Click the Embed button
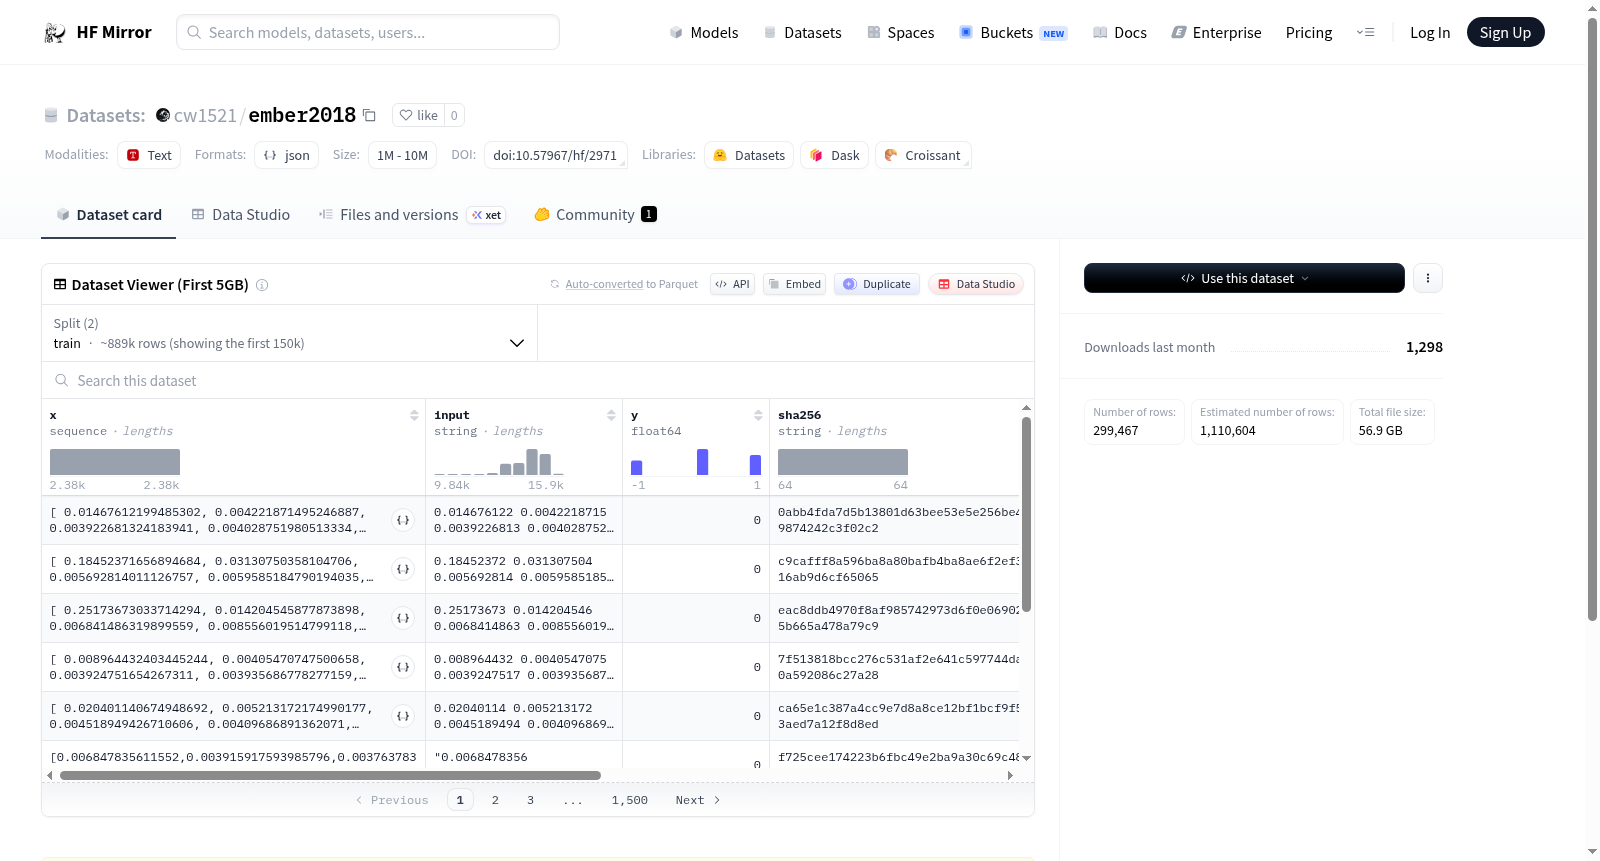 tap(794, 284)
